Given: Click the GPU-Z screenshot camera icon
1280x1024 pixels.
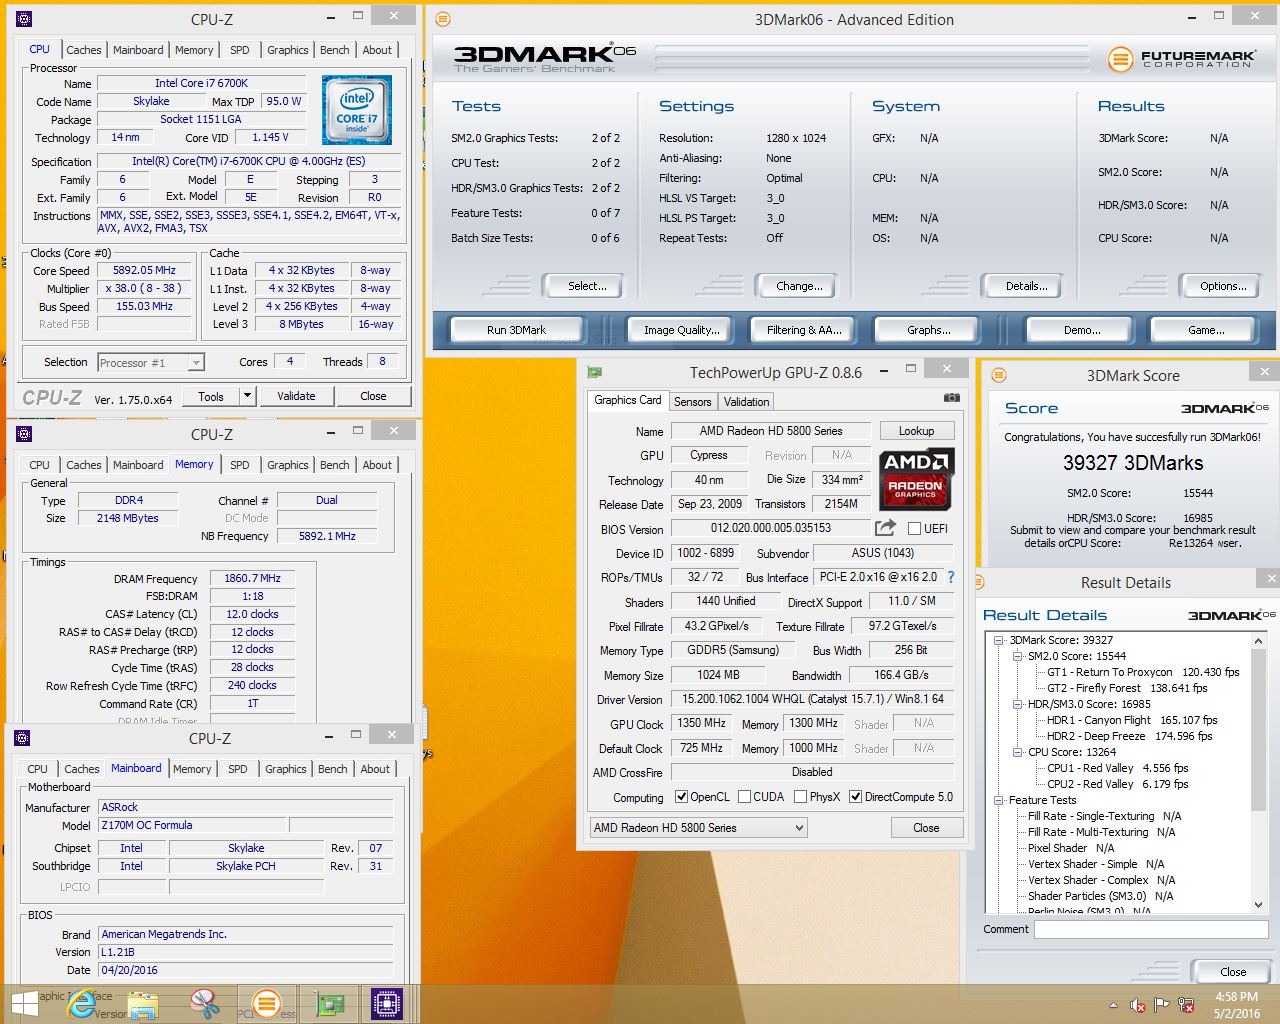Looking at the screenshot, I should coord(951,398).
